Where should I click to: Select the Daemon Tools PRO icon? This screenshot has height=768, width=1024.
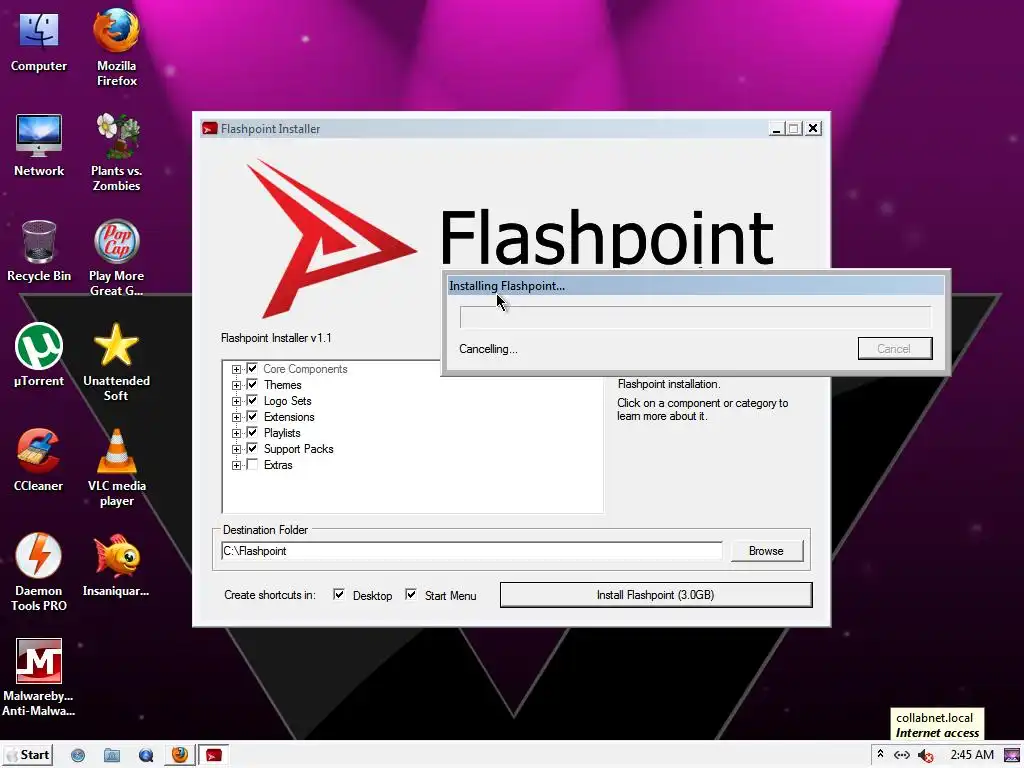[39, 573]
